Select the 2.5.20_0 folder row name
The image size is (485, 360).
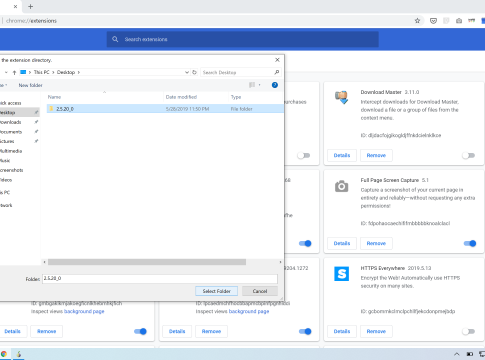[65, 109]
